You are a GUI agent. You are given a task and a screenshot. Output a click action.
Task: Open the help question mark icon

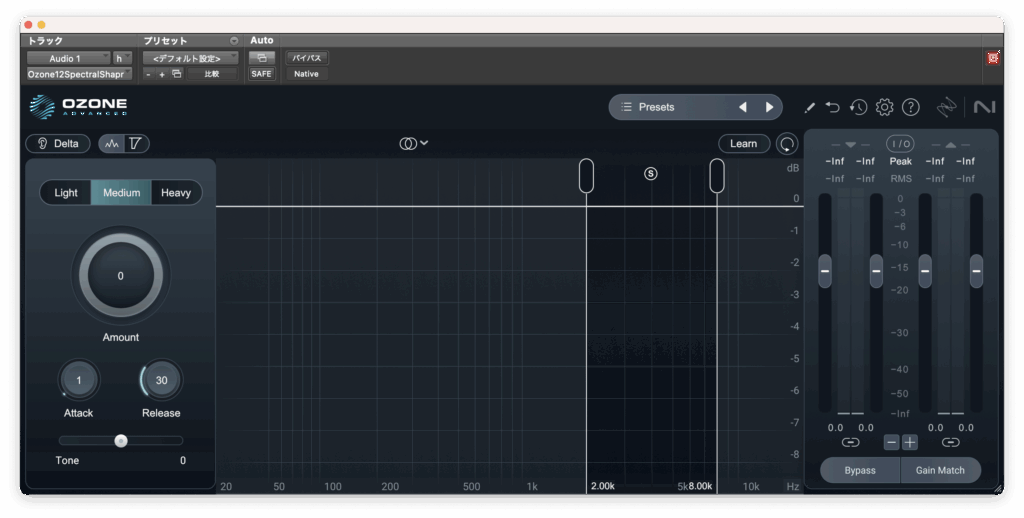(x=910, y=107)
